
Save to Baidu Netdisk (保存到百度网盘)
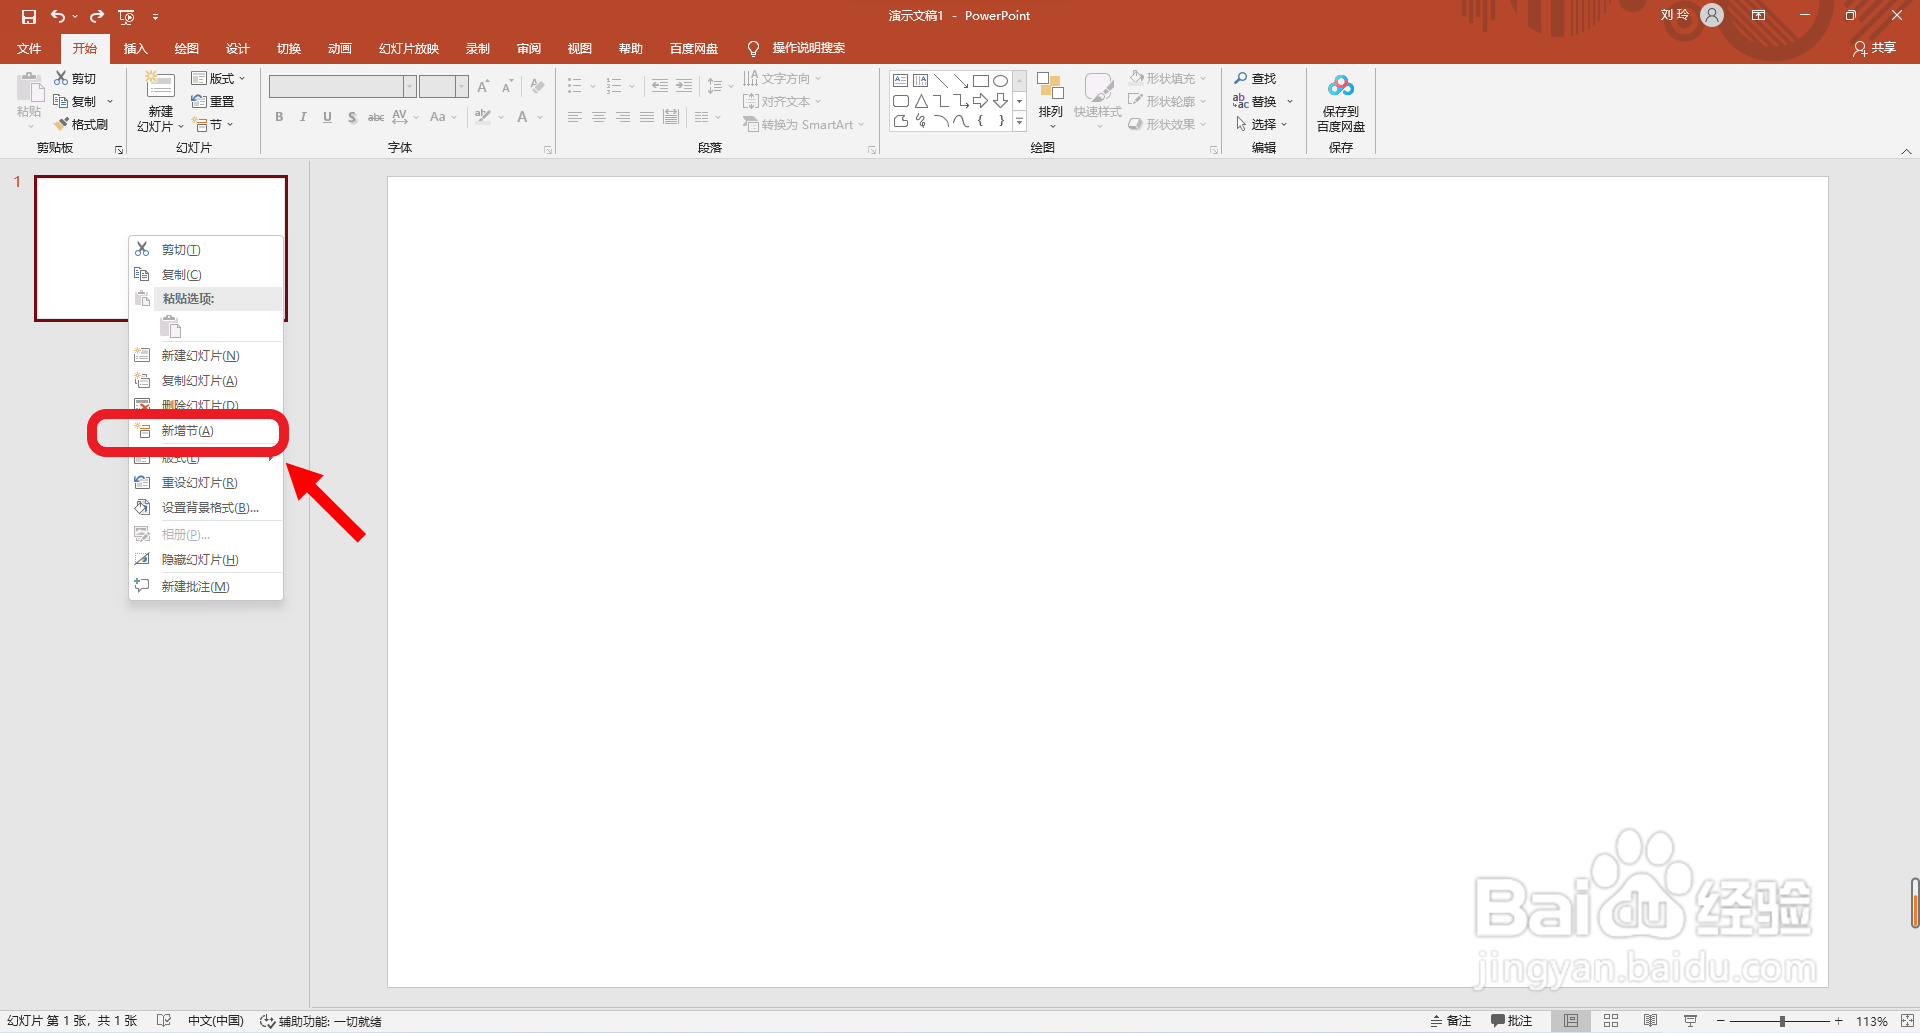click(1340, 102)
